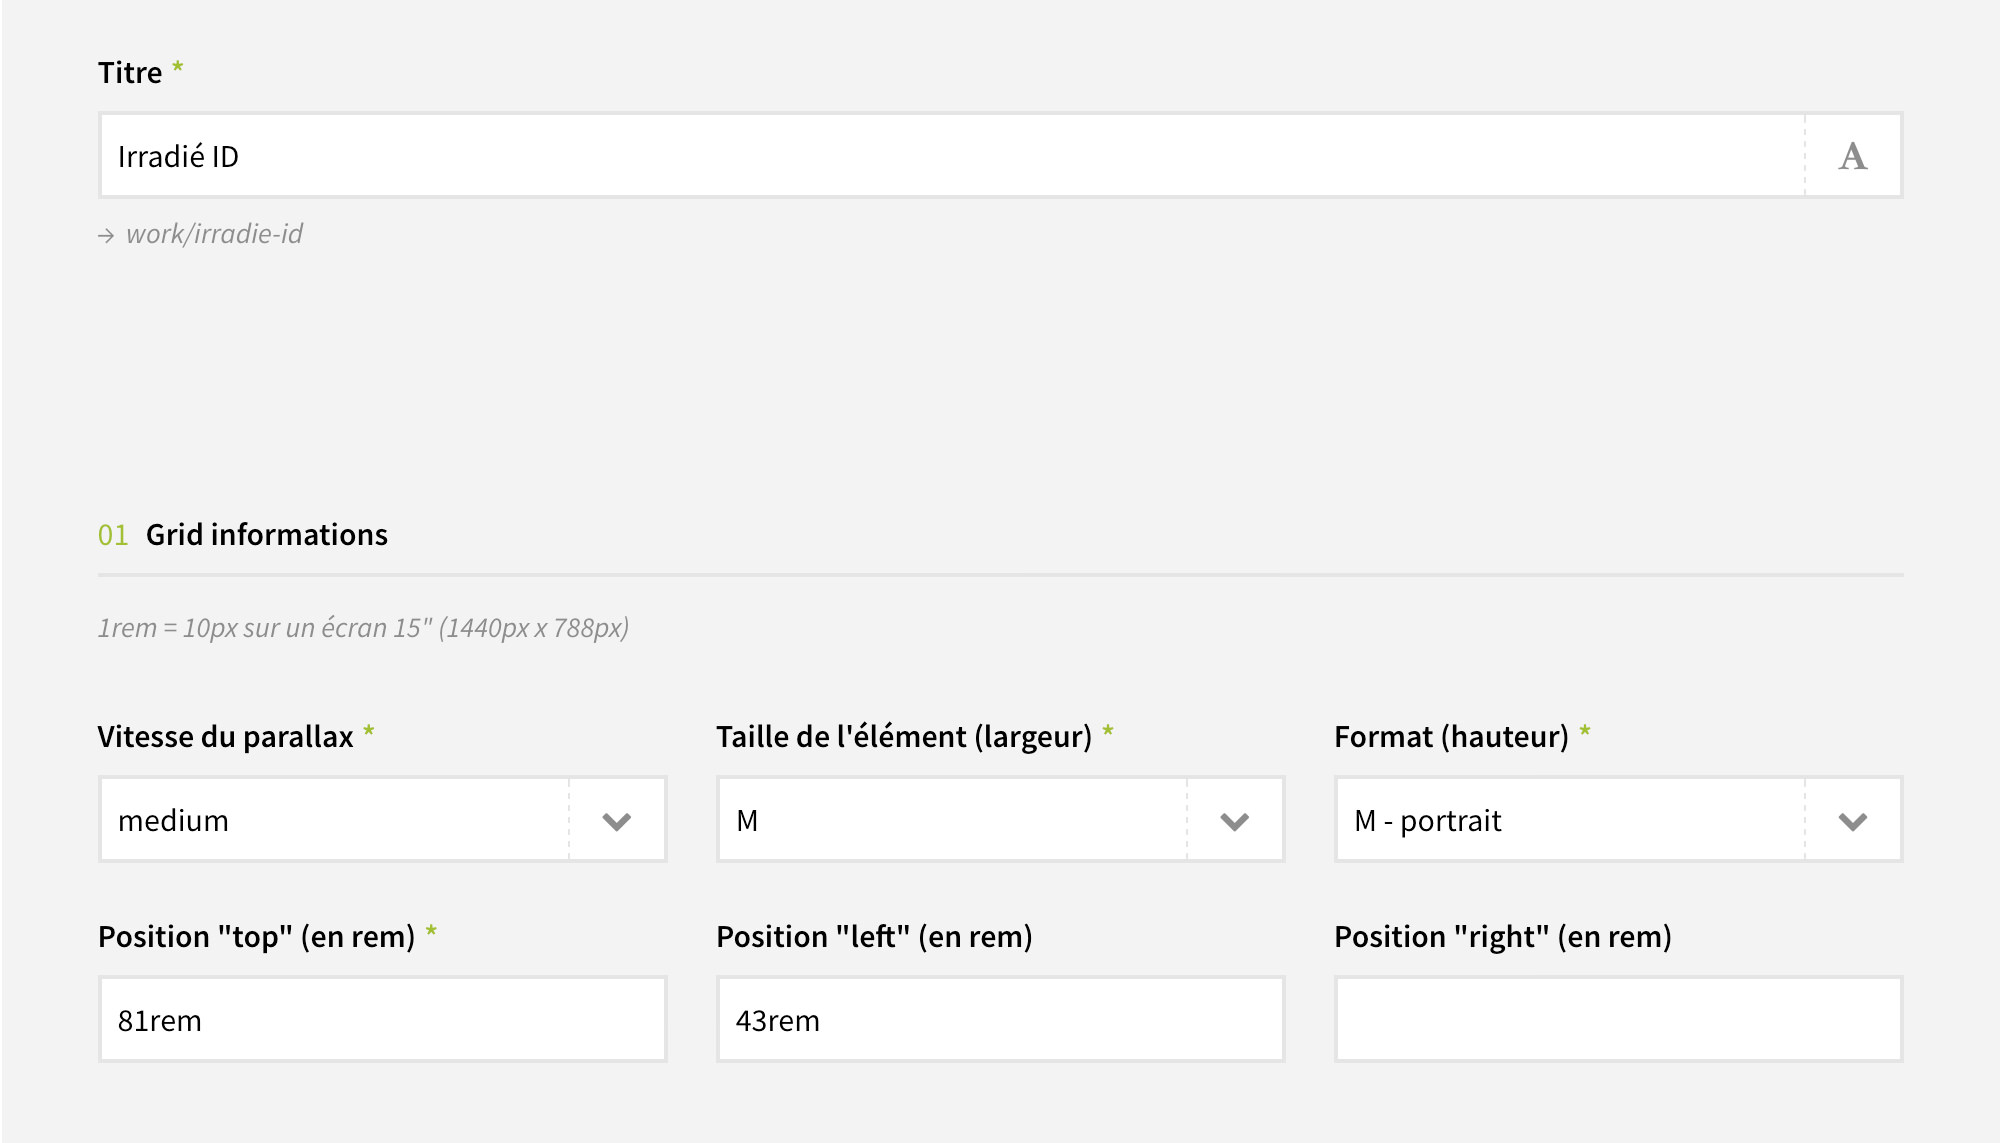Viewport: 2000px width, 1143px height.
Task: Click the "M - portrait" format value
Action: [1427, 821]
